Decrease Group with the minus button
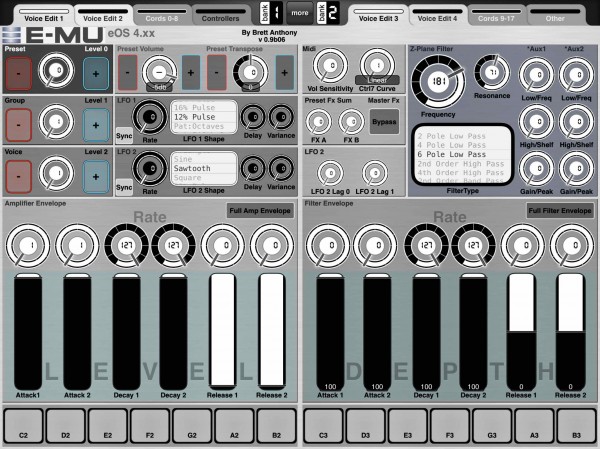 (18, 125)
